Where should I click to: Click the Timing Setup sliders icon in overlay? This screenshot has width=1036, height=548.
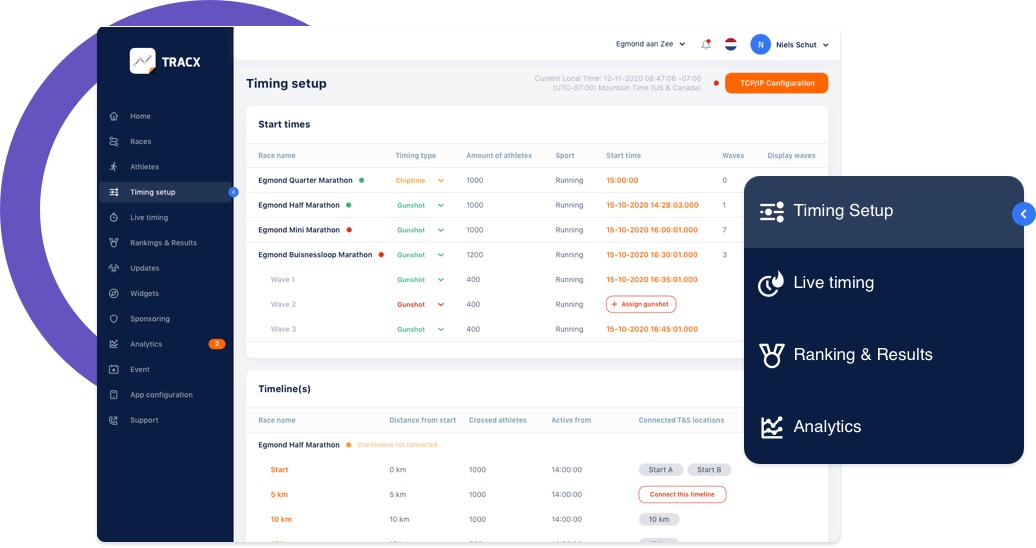771,211
